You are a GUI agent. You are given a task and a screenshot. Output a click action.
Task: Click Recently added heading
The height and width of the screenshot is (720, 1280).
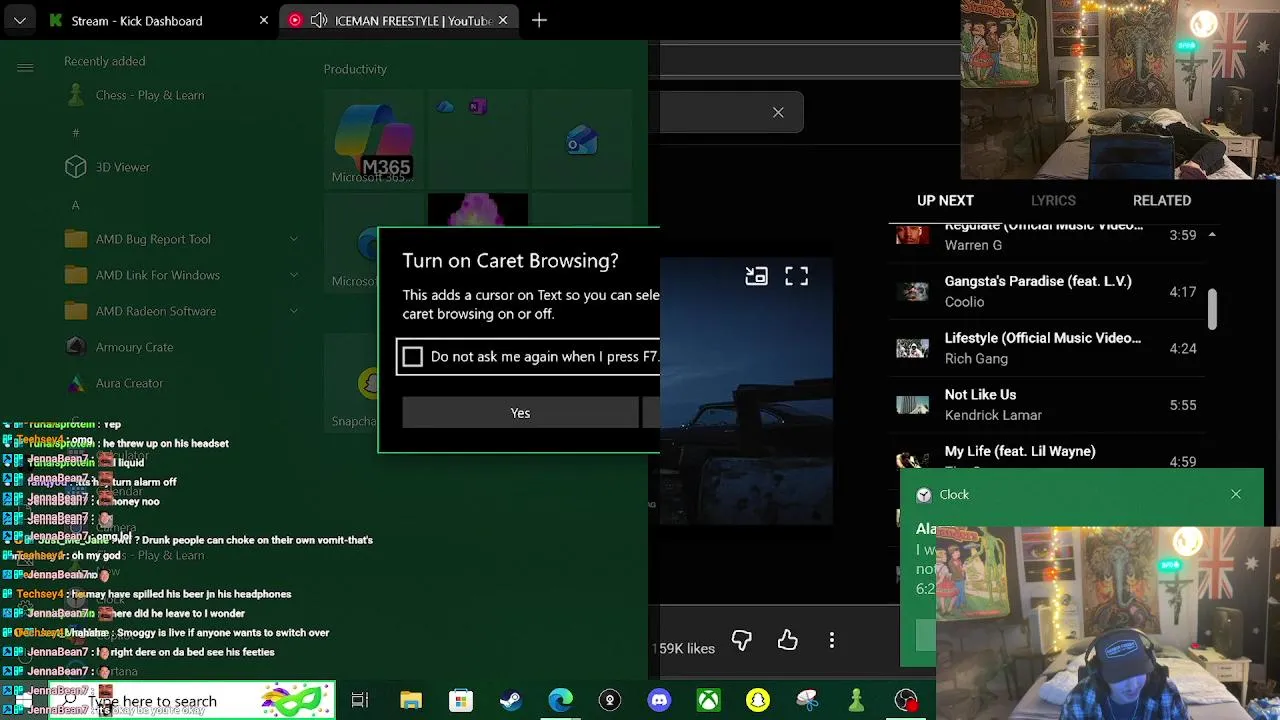click(105, 61)
